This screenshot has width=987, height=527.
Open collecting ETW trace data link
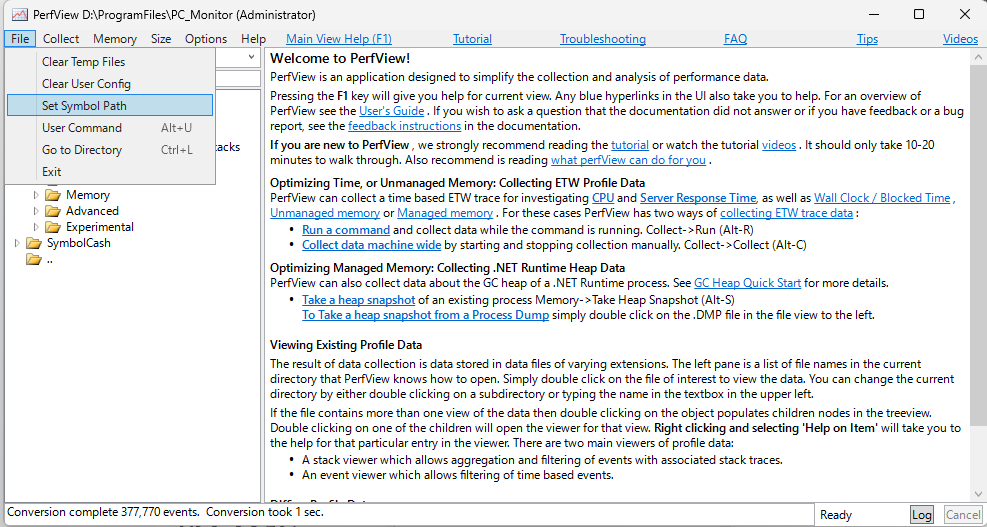[x=786, y=213]
